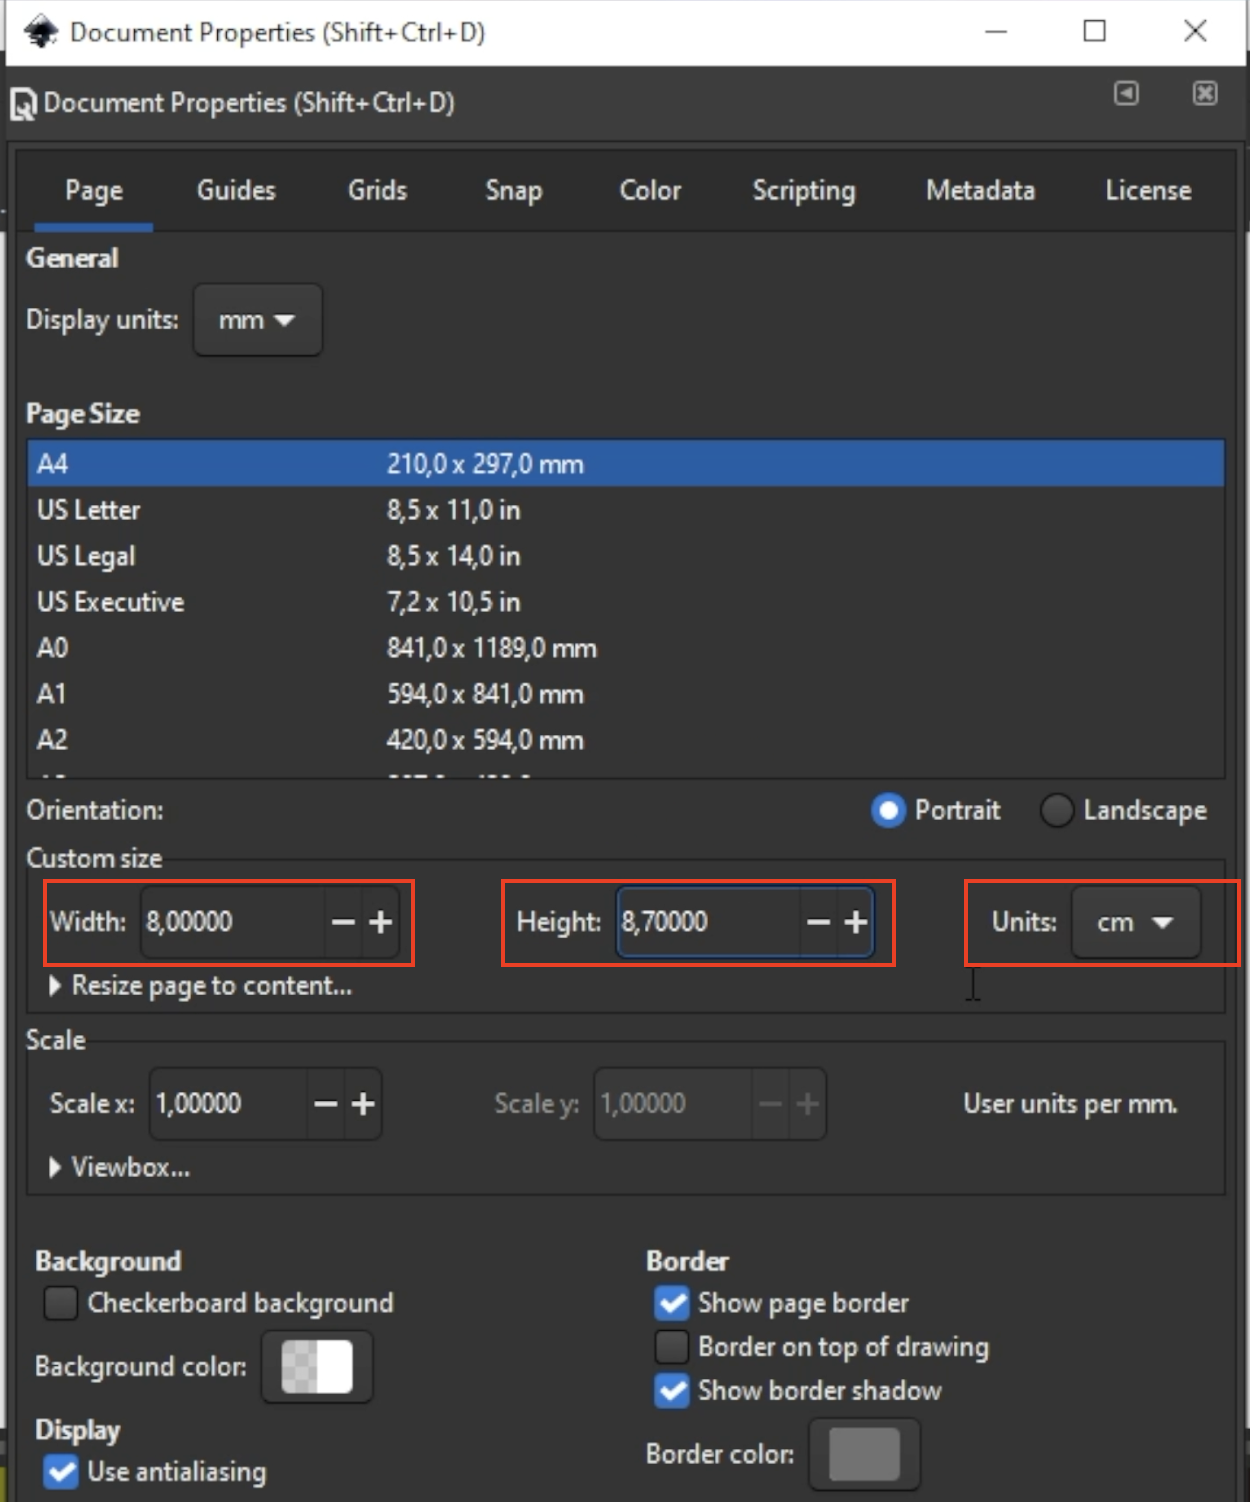Increase Height using the plus button

pyautogui.click(x=856, y=922)
